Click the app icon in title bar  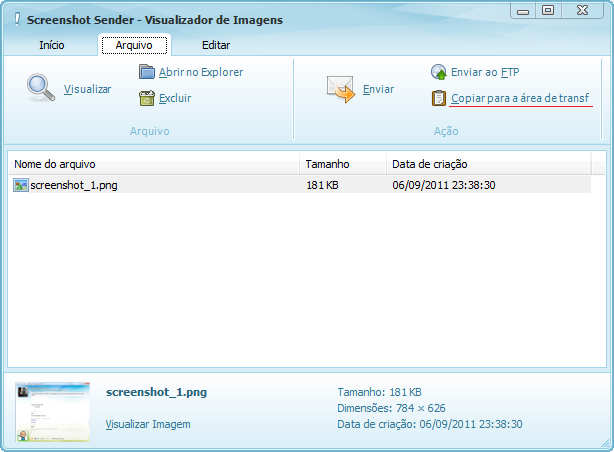point(17,19)
